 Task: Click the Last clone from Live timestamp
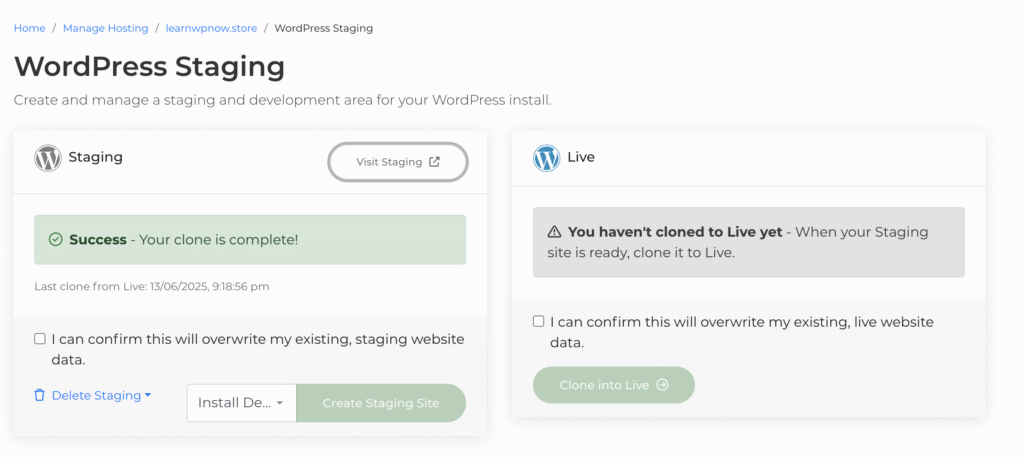(x=151, y=286)
